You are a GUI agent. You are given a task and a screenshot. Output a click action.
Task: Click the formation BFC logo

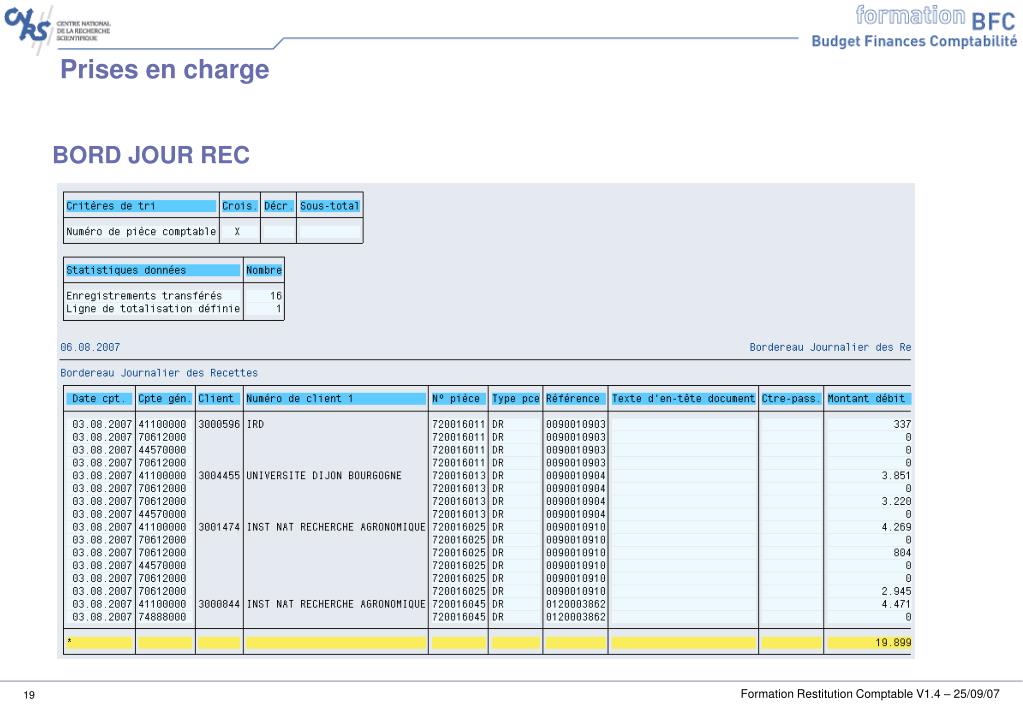[x=936, y=17]
